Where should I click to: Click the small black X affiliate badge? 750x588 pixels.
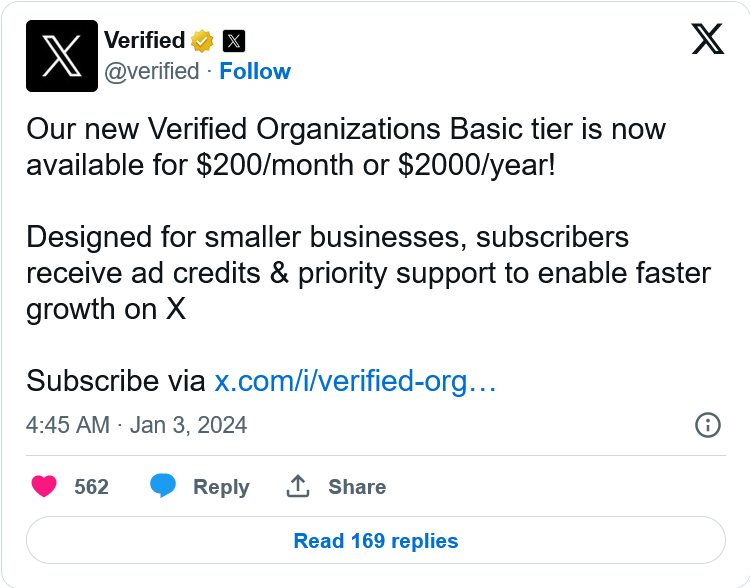[x=233, y=41]
